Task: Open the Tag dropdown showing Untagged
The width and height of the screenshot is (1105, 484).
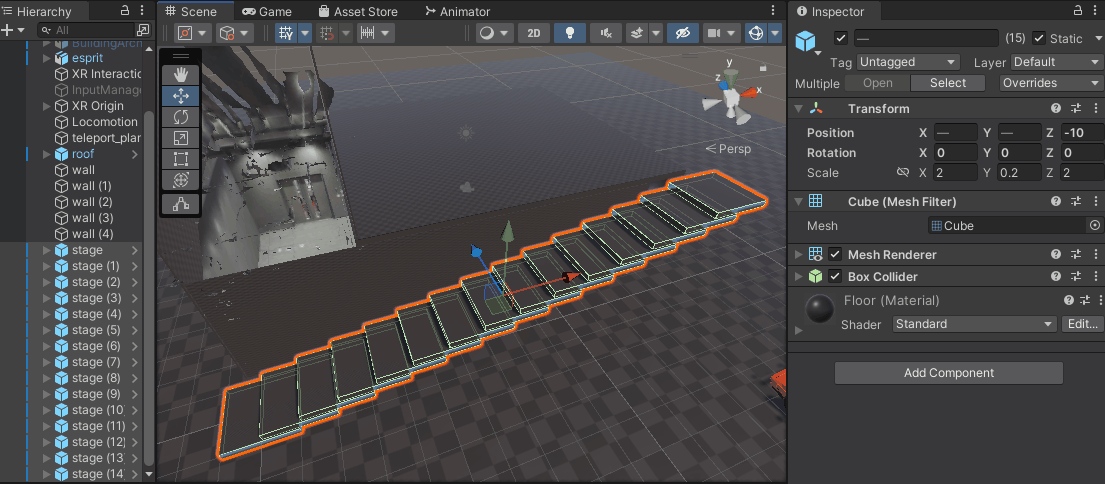Action: (908, 62)
